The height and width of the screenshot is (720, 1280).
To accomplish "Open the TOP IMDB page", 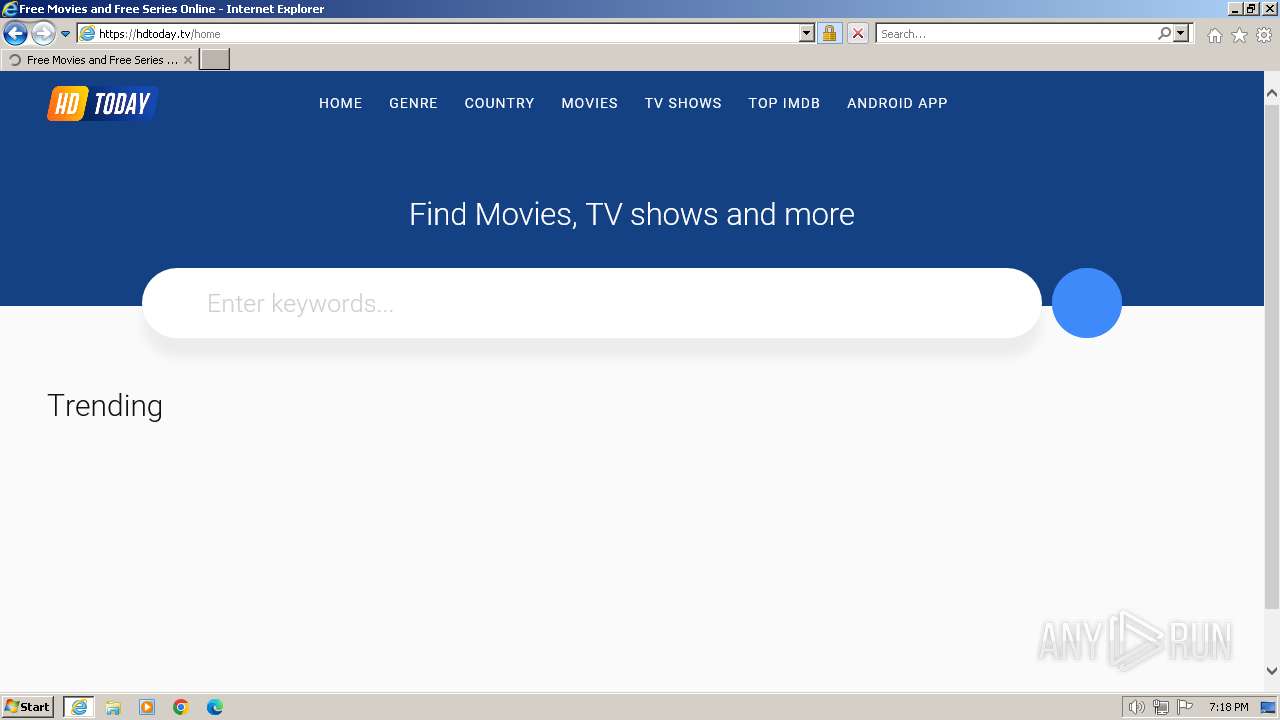I will [784, 103].
